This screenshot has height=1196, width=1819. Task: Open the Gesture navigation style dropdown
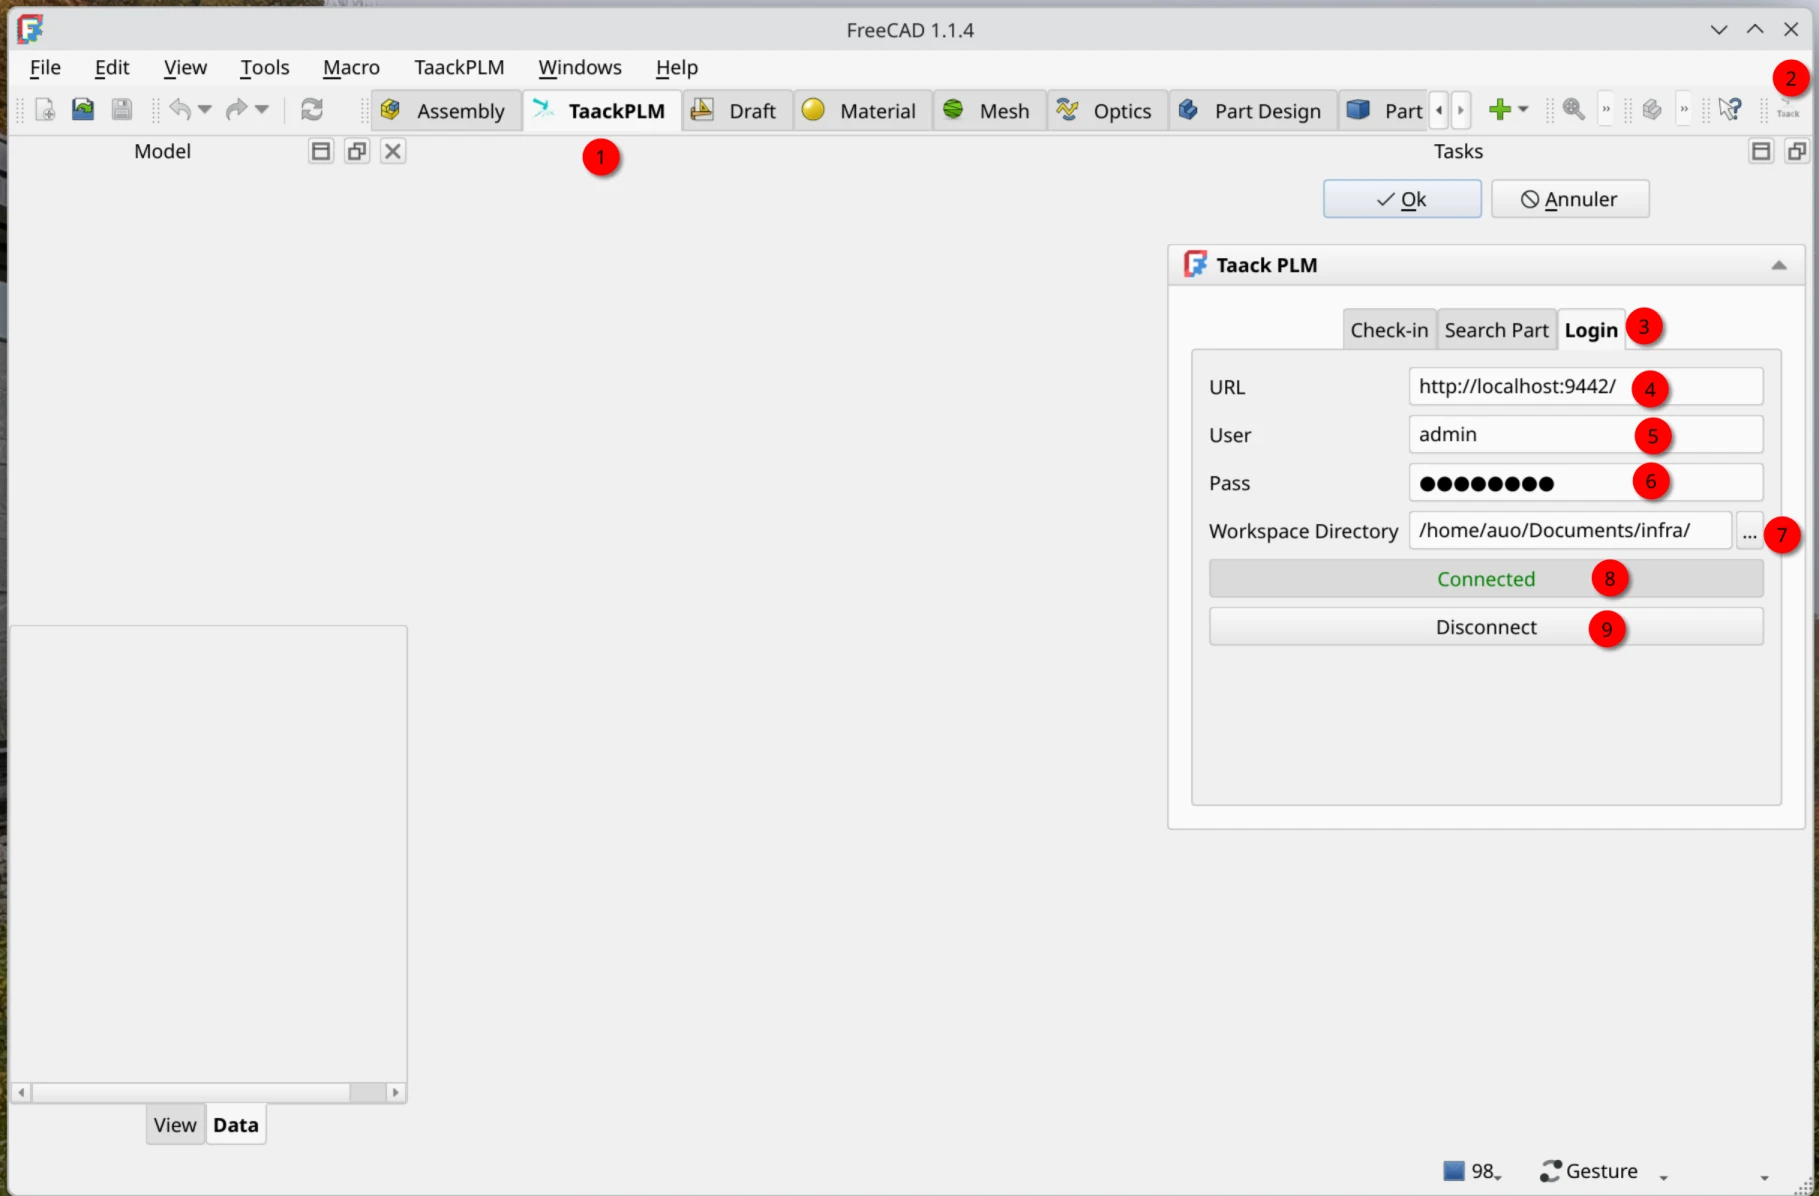tap(1664, 1177)
